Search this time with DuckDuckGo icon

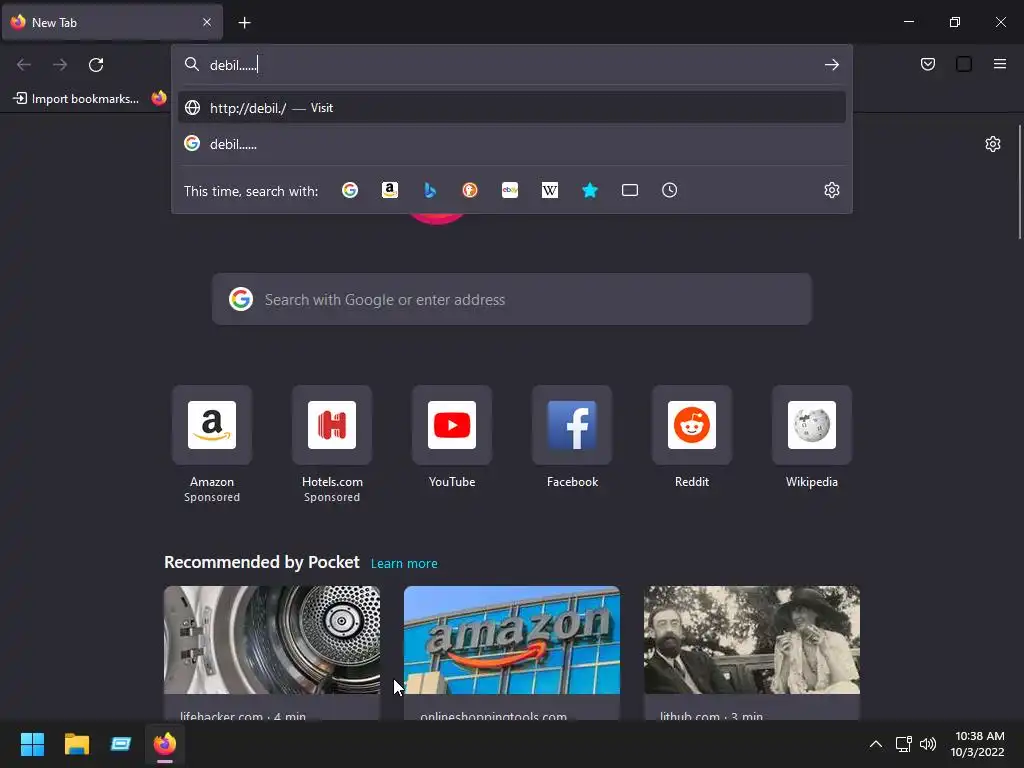(x=470, y=190)
